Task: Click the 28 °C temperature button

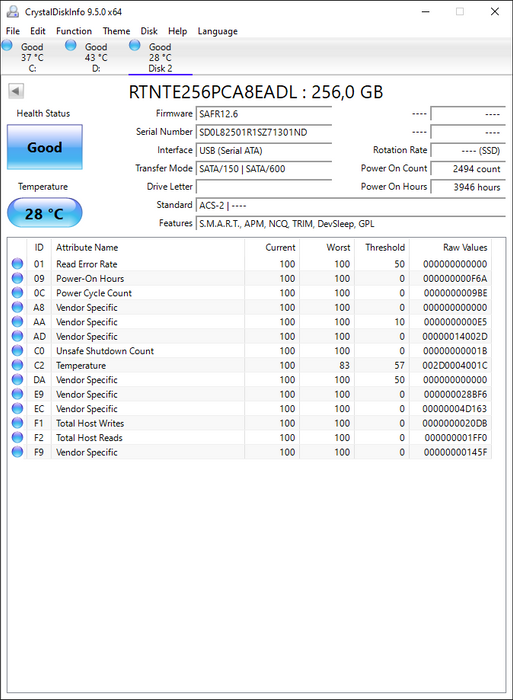Action: (45, 213)
